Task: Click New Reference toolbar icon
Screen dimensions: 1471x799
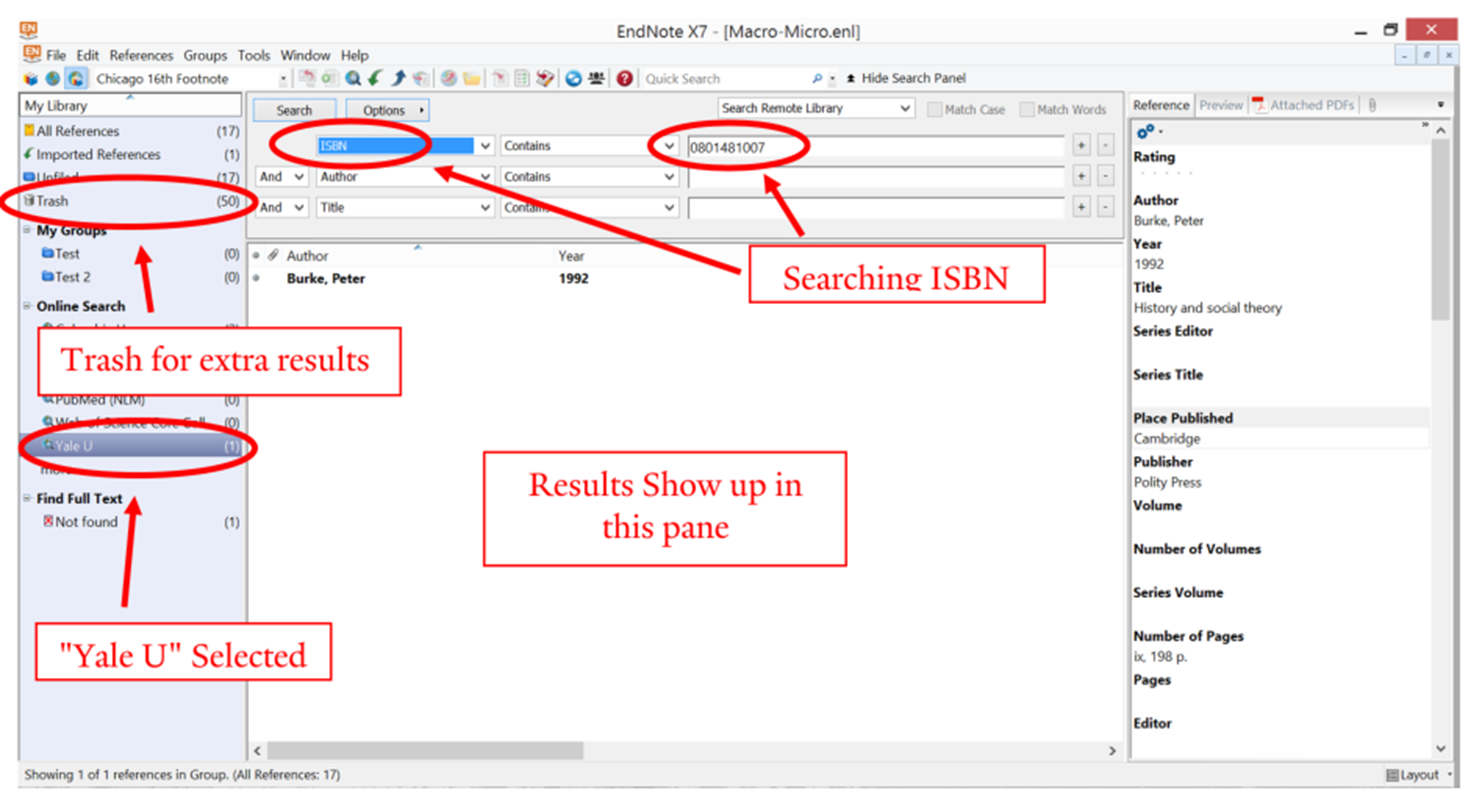Action: click(x=329, y=79)
